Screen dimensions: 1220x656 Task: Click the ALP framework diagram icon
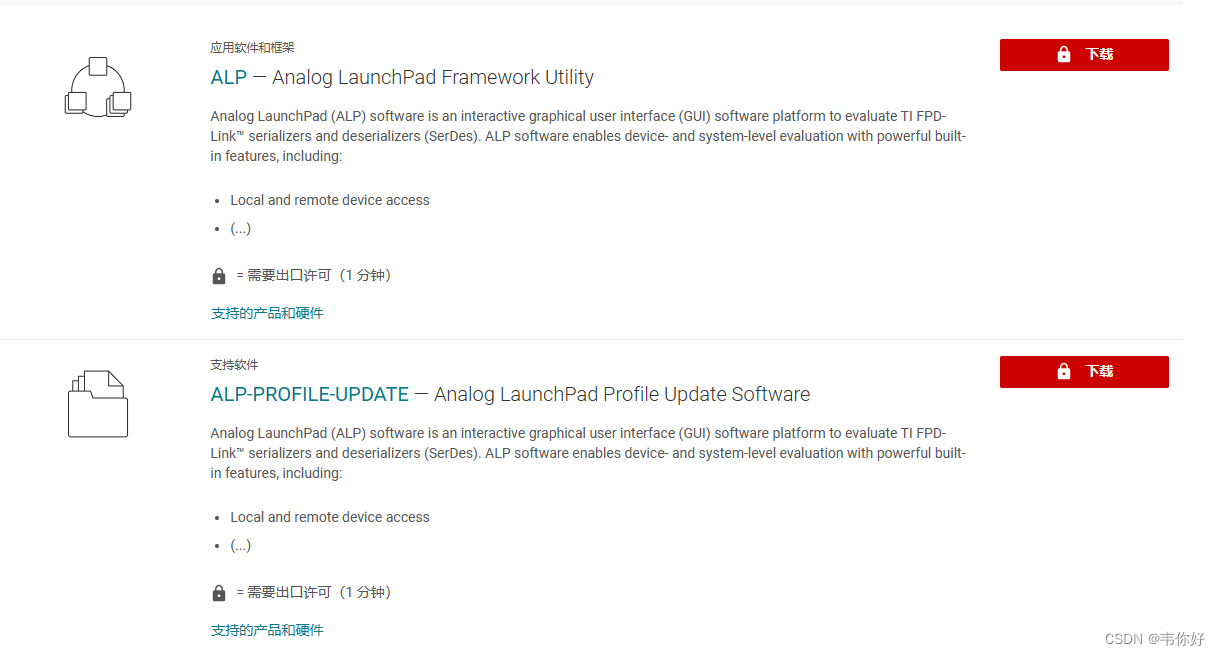(97, 87)
